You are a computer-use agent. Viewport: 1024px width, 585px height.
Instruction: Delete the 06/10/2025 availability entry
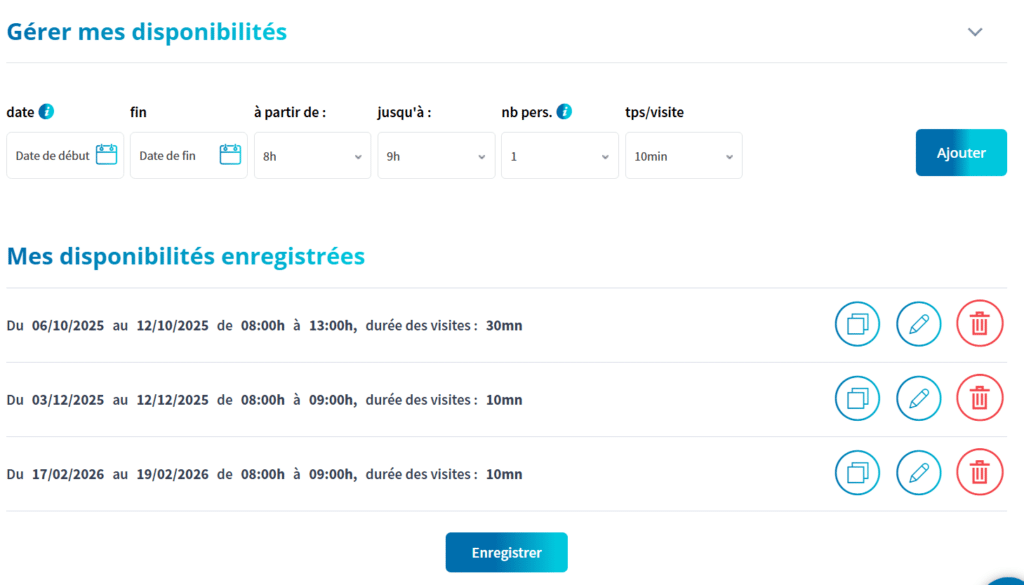980,324
